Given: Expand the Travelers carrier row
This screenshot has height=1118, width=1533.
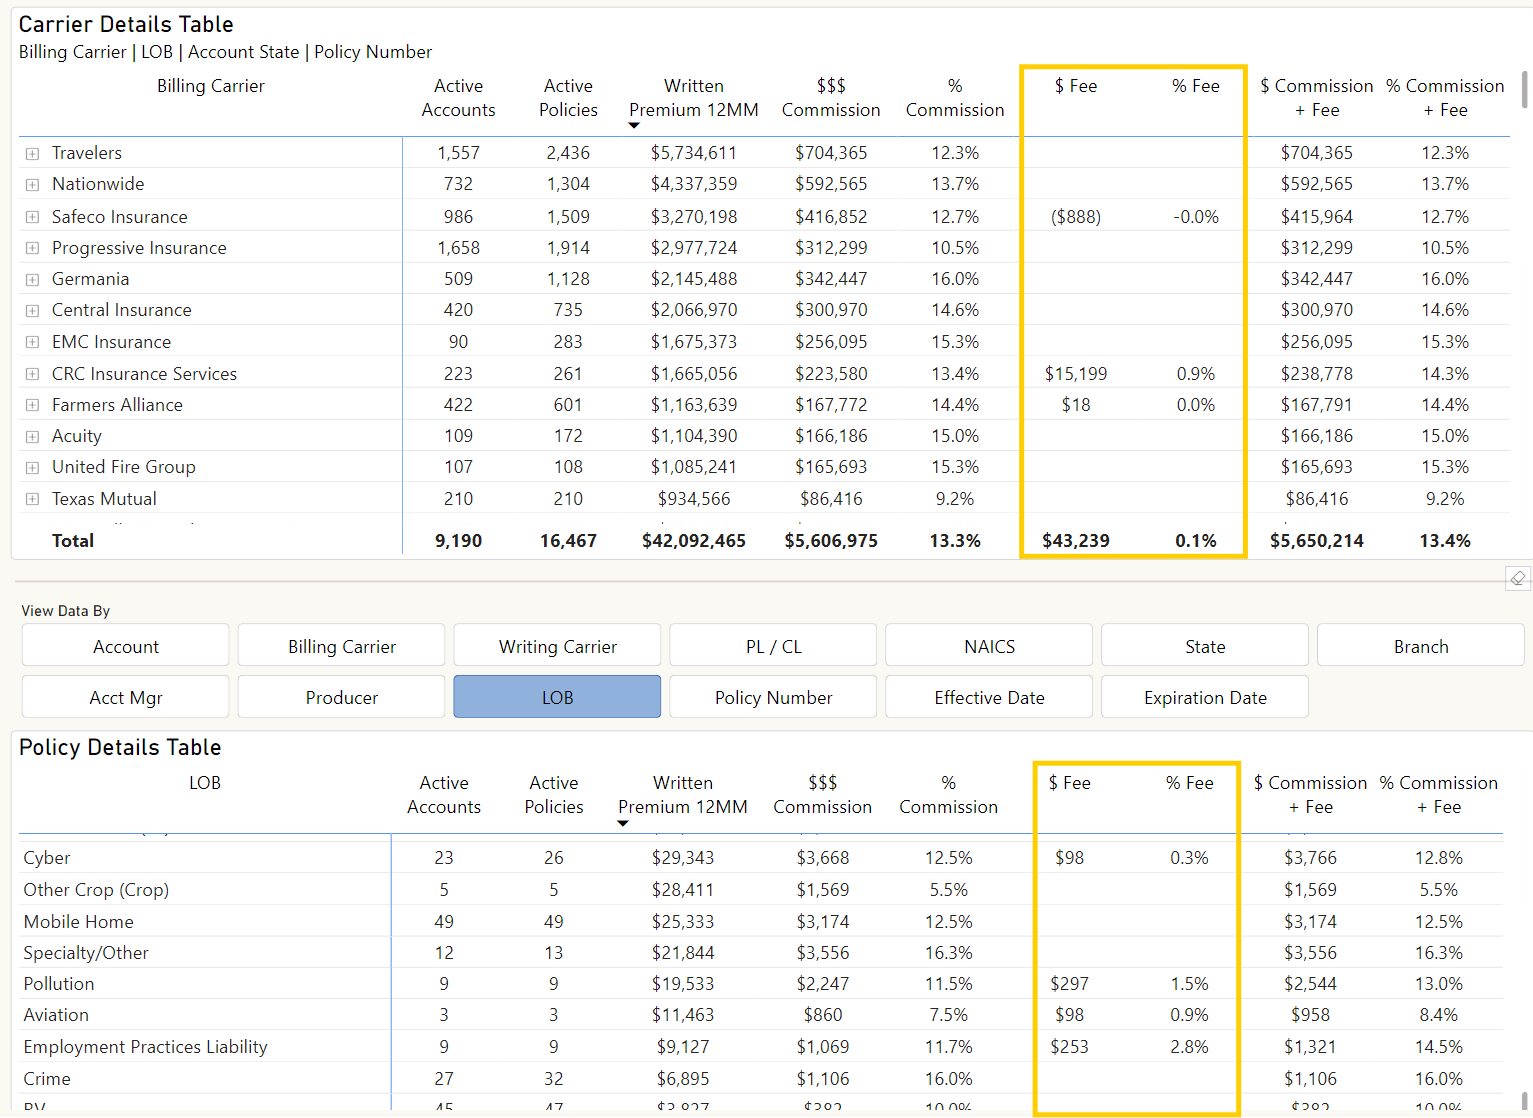Looking at the screenshot, I should pyautogui.click(x=33, y=154).
